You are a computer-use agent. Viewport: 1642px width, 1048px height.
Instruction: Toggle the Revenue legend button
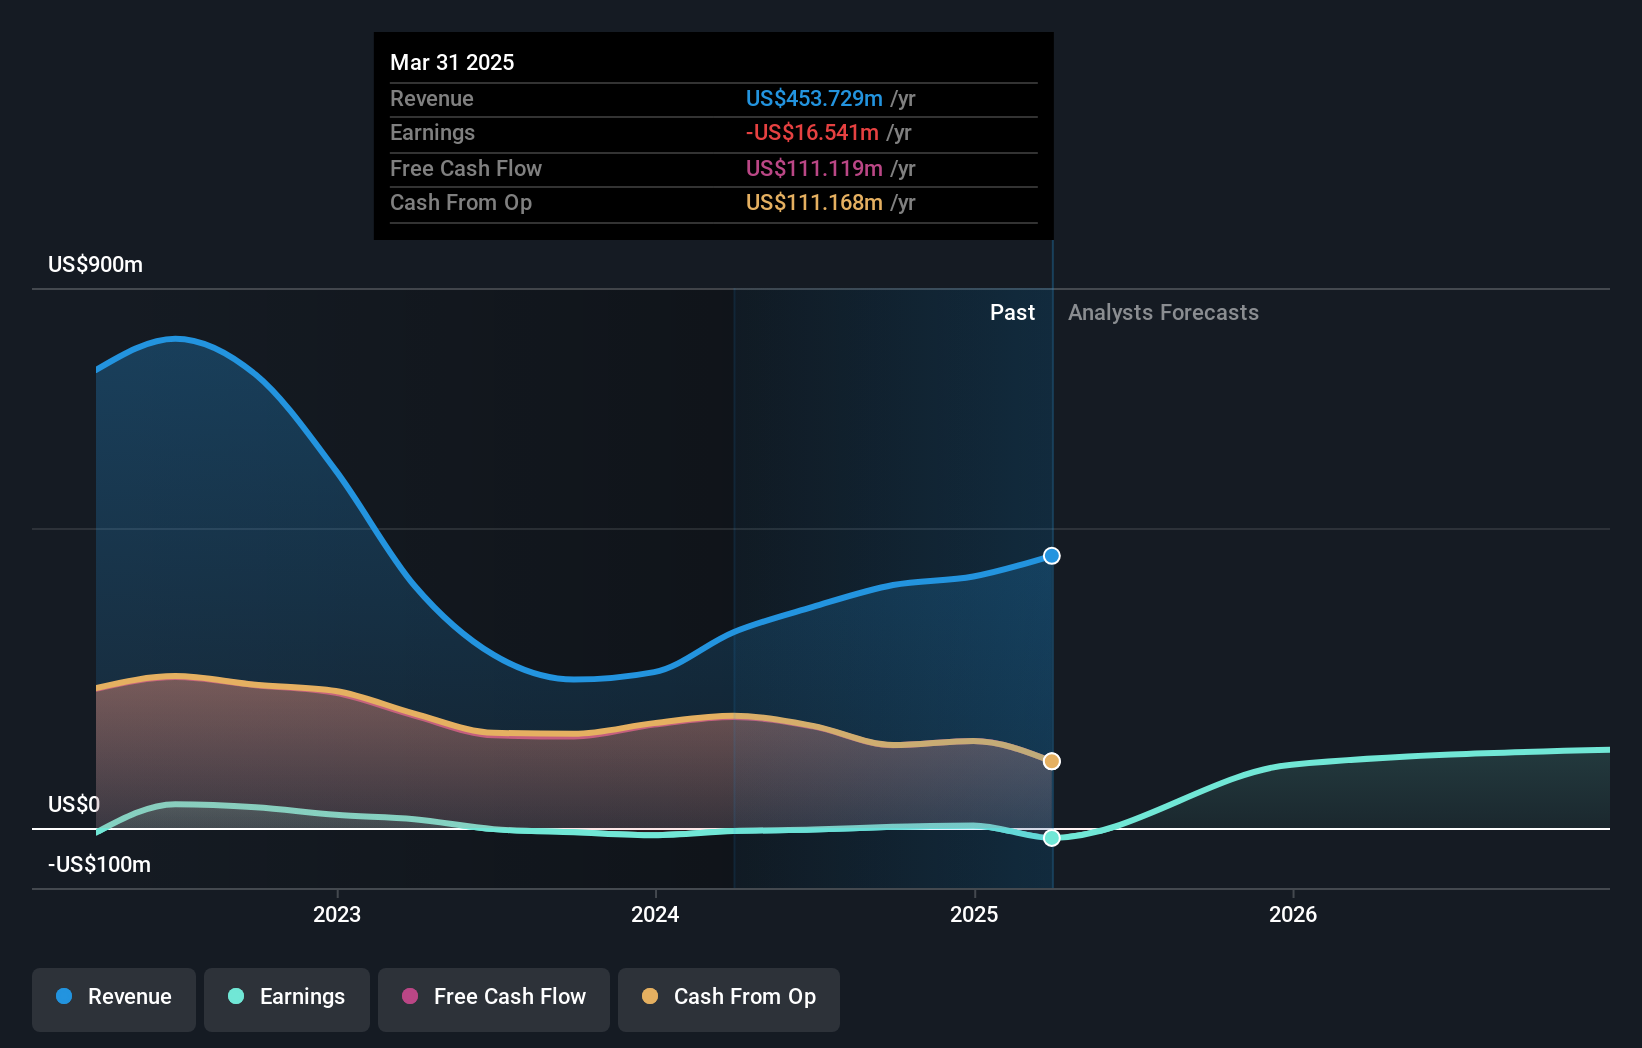tap(114, 999)
